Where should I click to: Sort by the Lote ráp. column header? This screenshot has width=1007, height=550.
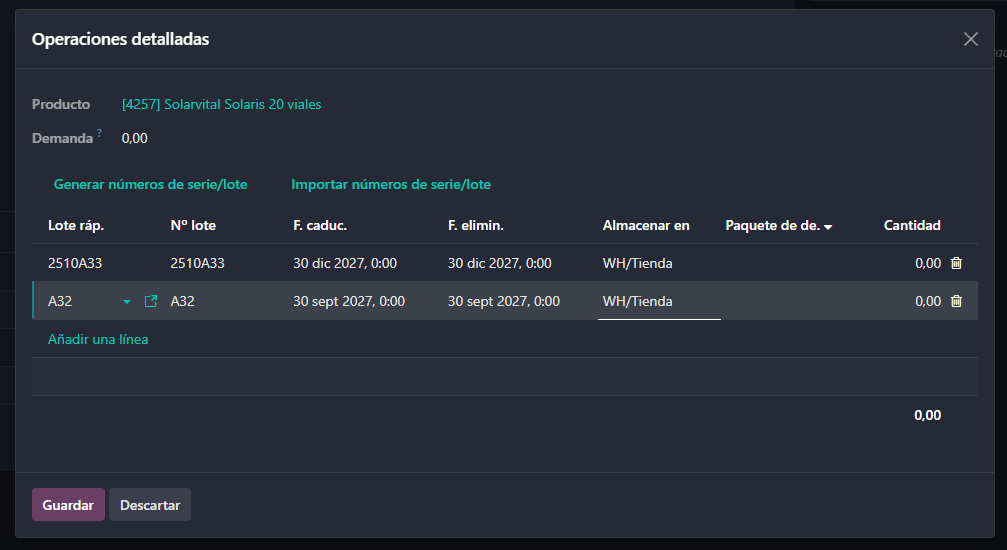coord(76,225)
